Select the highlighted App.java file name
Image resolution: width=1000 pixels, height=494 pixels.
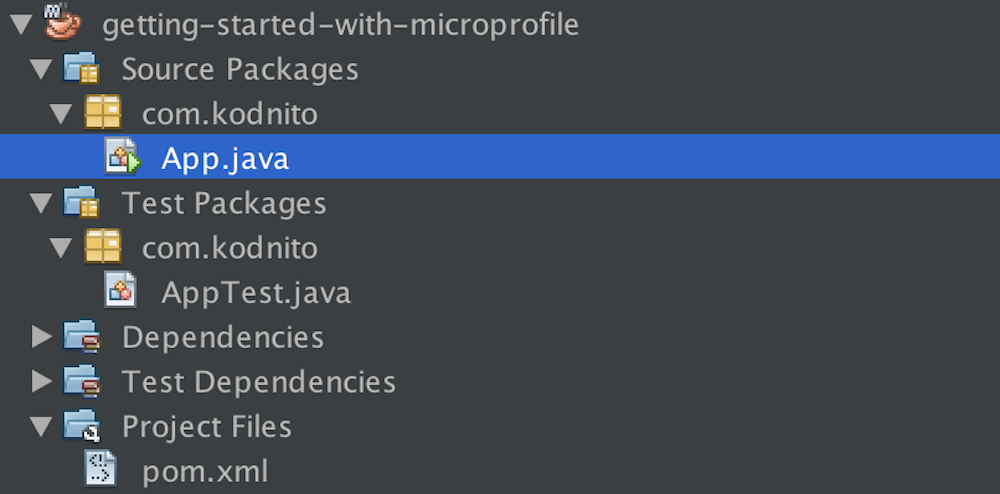(x=225, y=158)
